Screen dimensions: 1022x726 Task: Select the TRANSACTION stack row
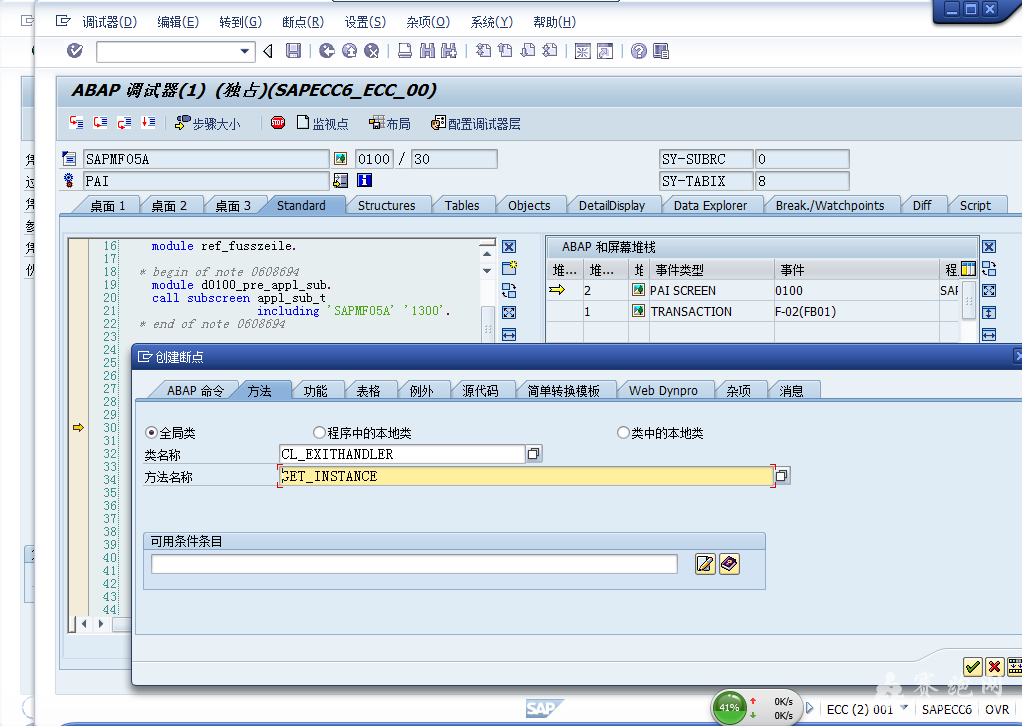click(752, 312)
